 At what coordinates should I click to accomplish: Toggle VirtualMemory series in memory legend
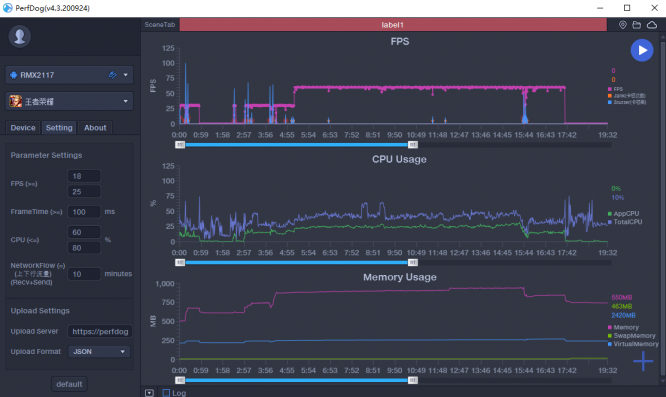click(x=633, y=344)
